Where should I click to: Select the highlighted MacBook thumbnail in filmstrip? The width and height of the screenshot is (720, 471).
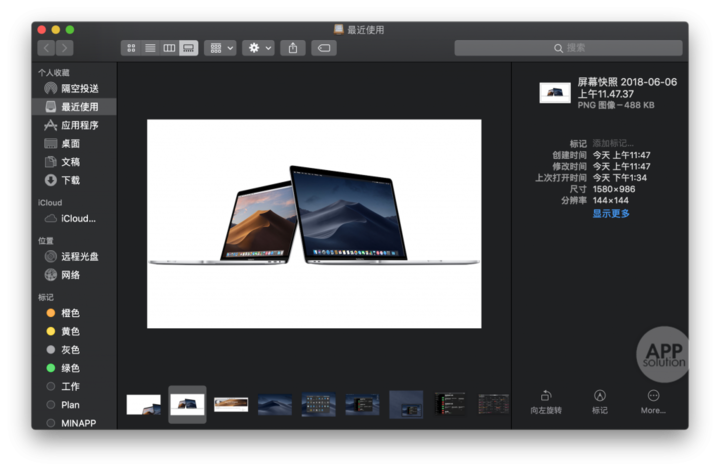click(187, 404)
